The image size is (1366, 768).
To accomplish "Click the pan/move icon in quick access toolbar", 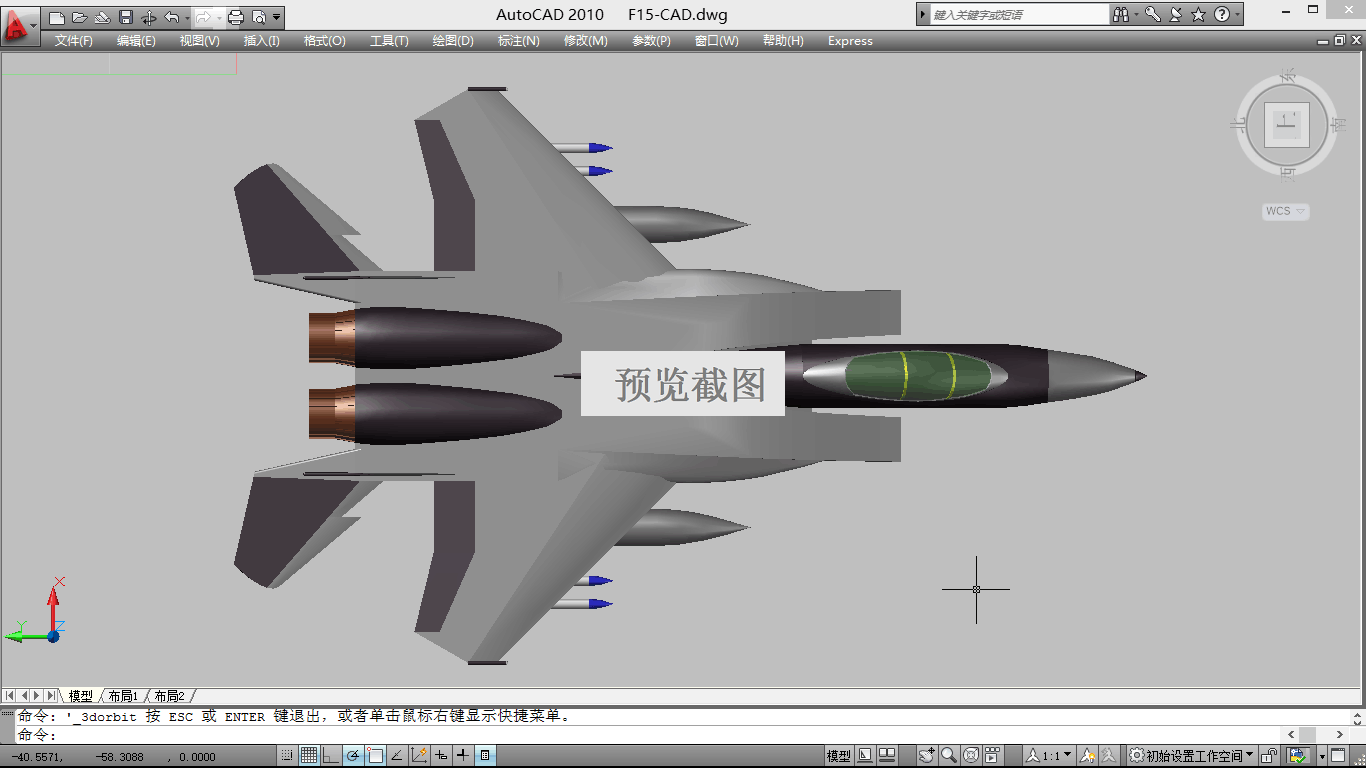I will click(148, 17).
